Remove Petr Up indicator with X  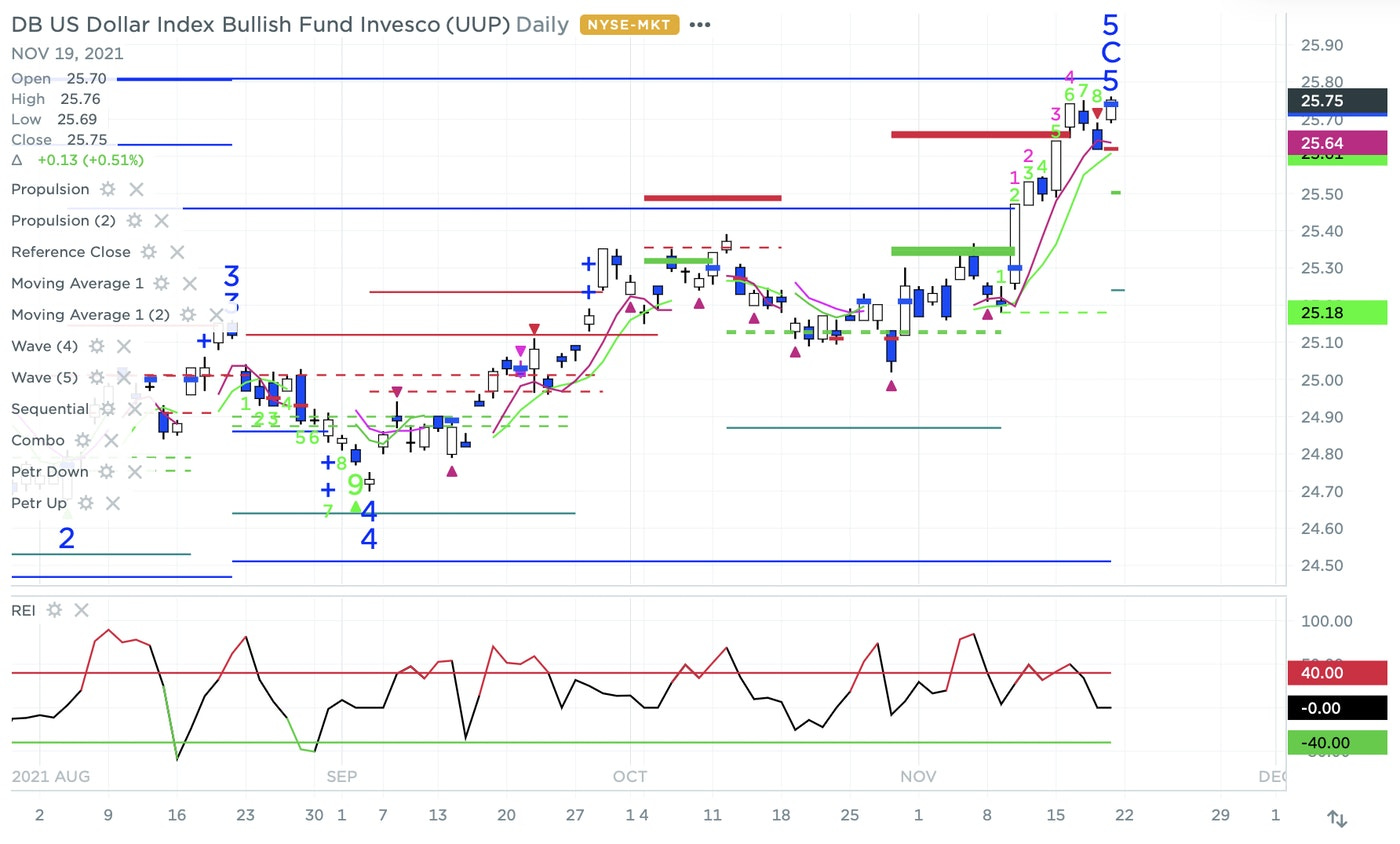[x=114, y=503]
